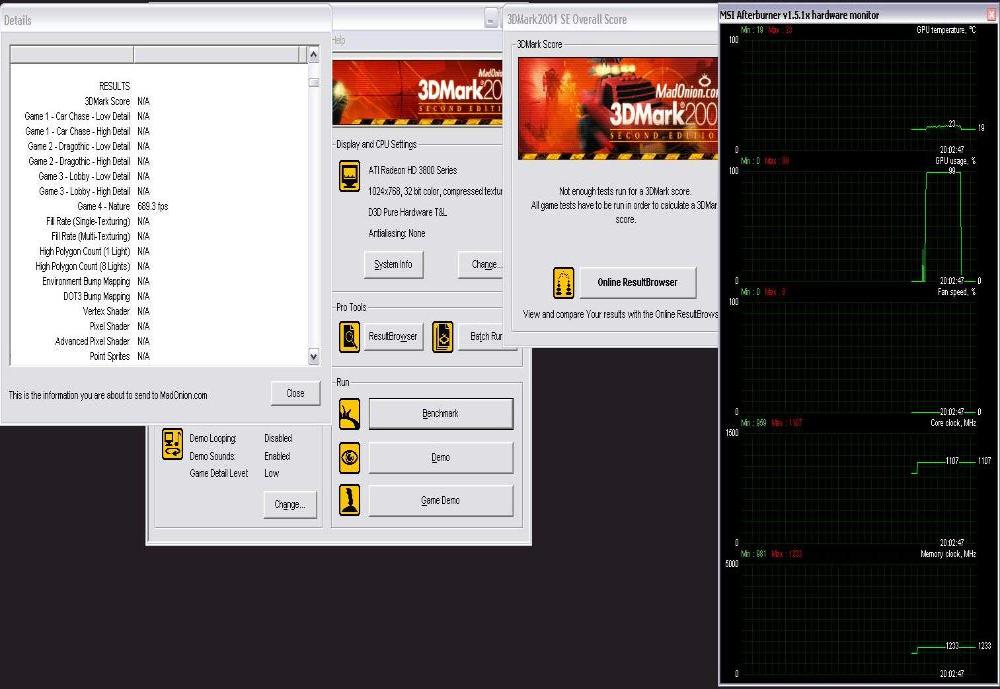Launch the Game Demo
1000x689 pixels.
441,500
